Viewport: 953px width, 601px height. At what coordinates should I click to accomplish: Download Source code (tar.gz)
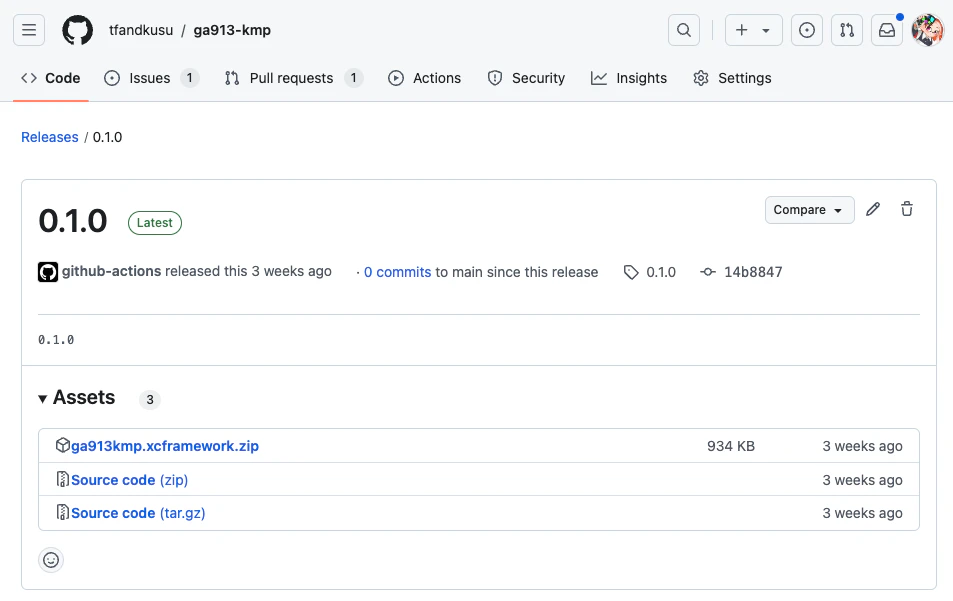(x=138, y=513)
